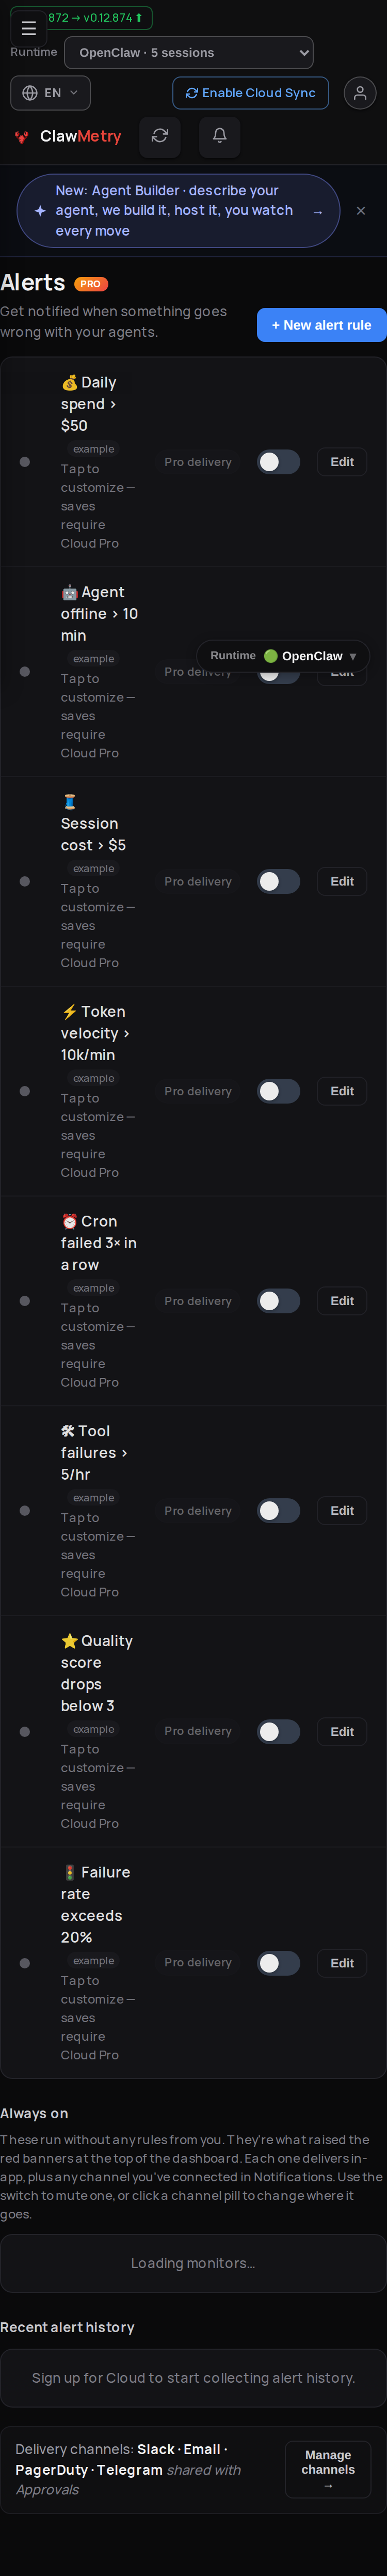The width and height of the screenshot is (387, 2576).
Task: Click the version update indicator at top
Action: click(x=95, y=18)
